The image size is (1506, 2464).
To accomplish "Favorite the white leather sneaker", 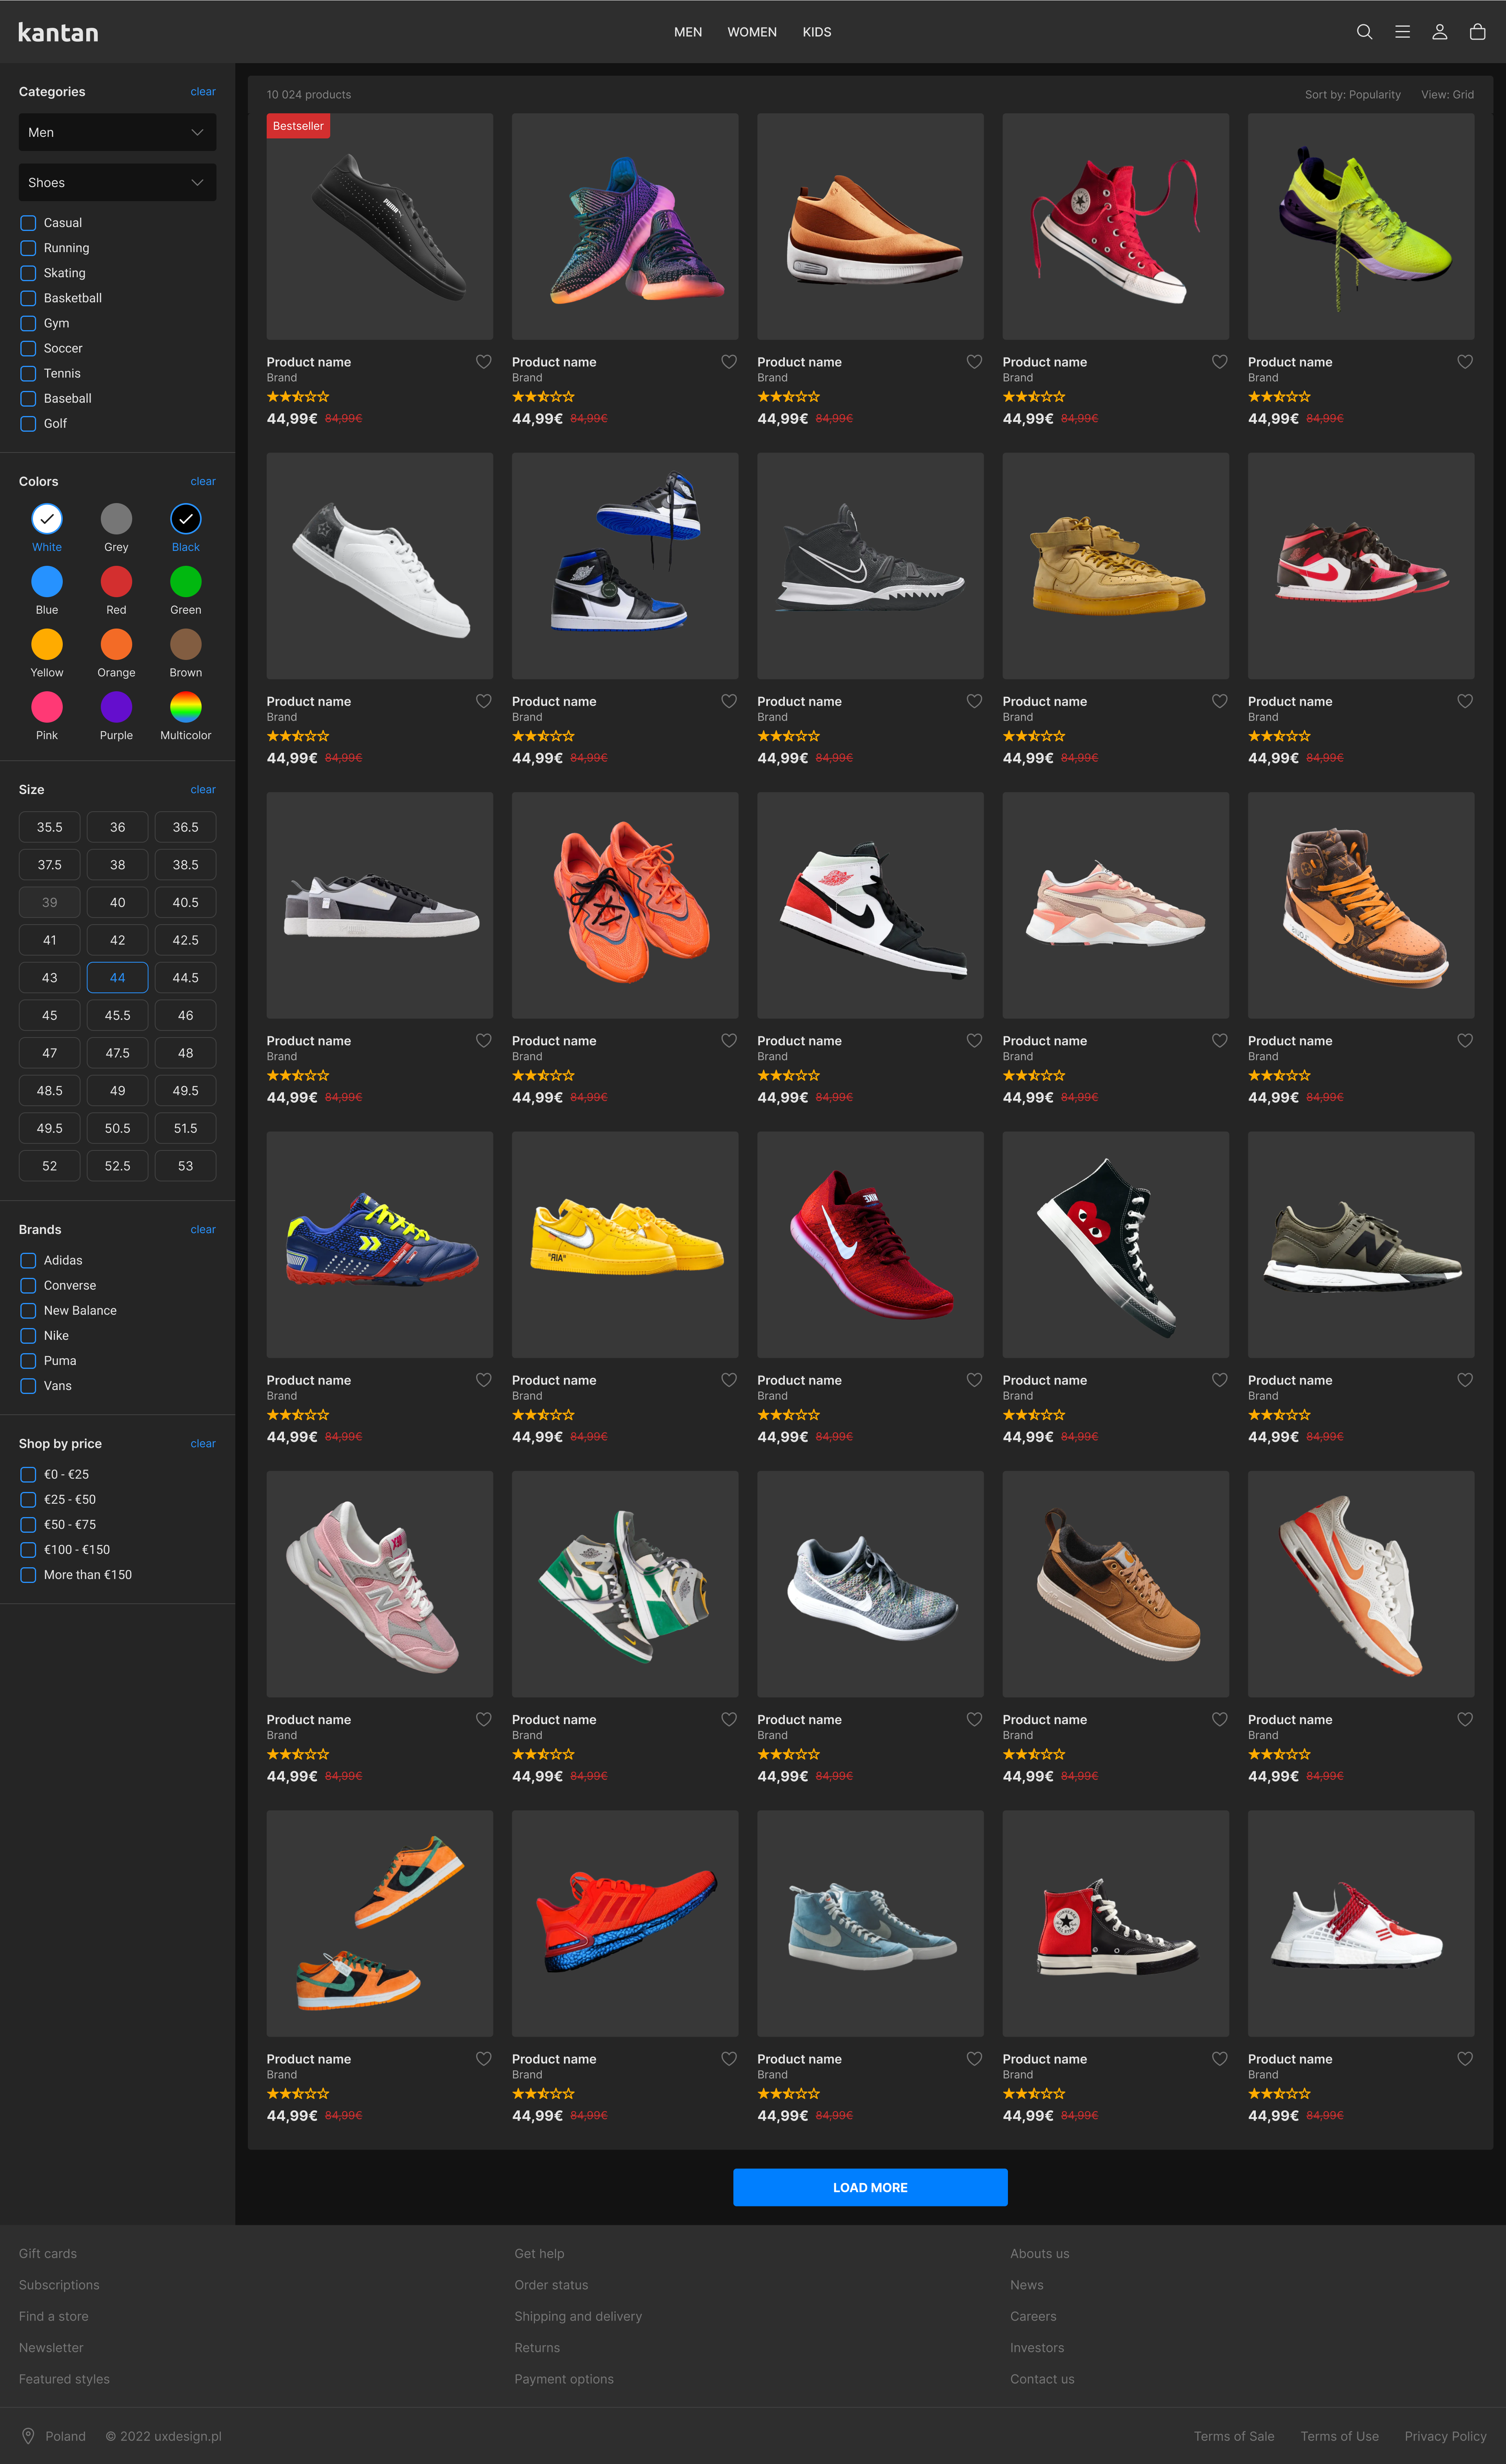I will [x=483, y=701].
